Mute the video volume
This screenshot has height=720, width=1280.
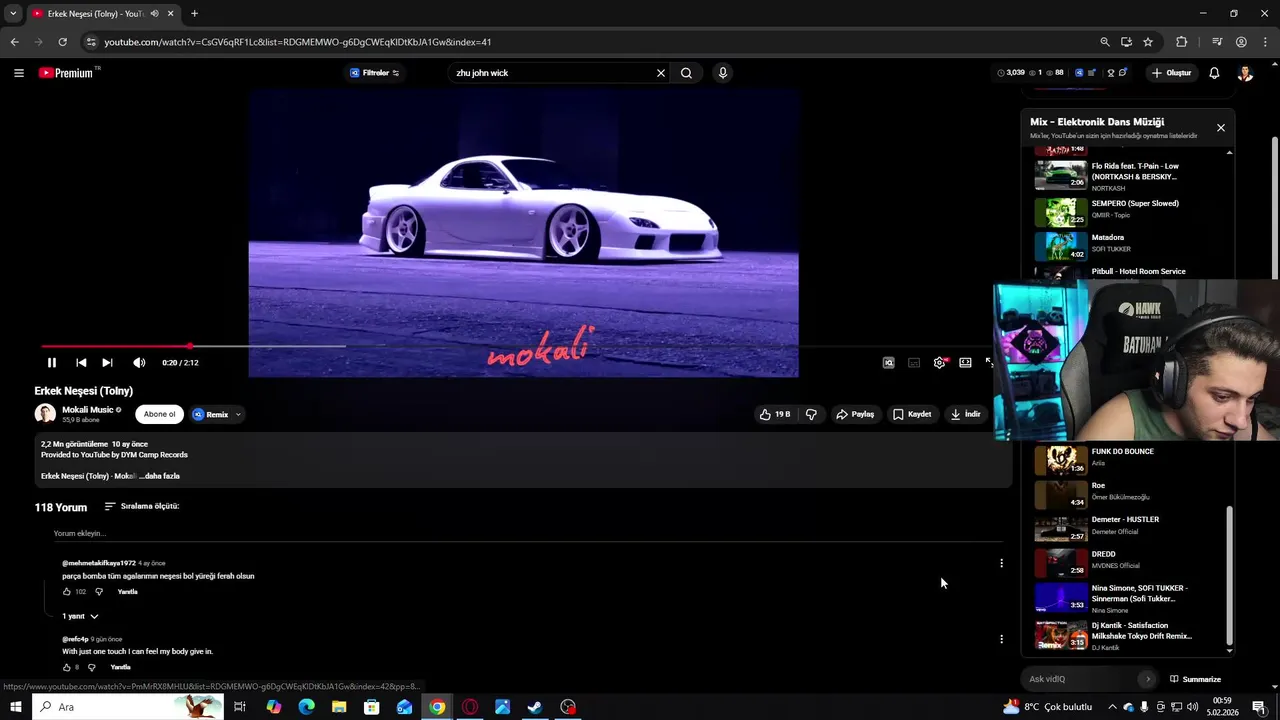[139, 363]
